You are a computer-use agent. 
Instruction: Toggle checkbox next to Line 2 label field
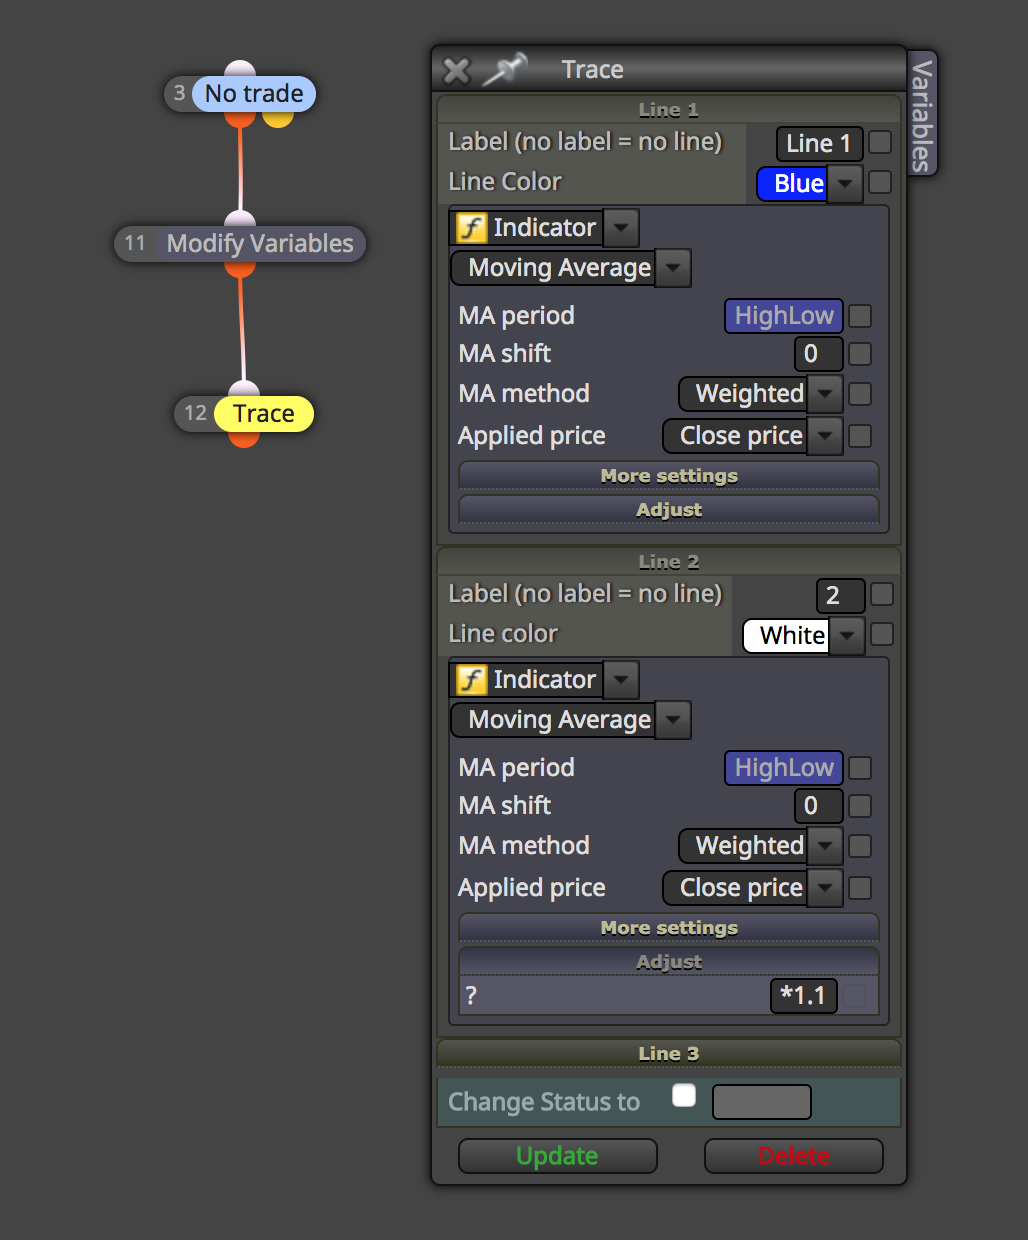coord(882,595)
